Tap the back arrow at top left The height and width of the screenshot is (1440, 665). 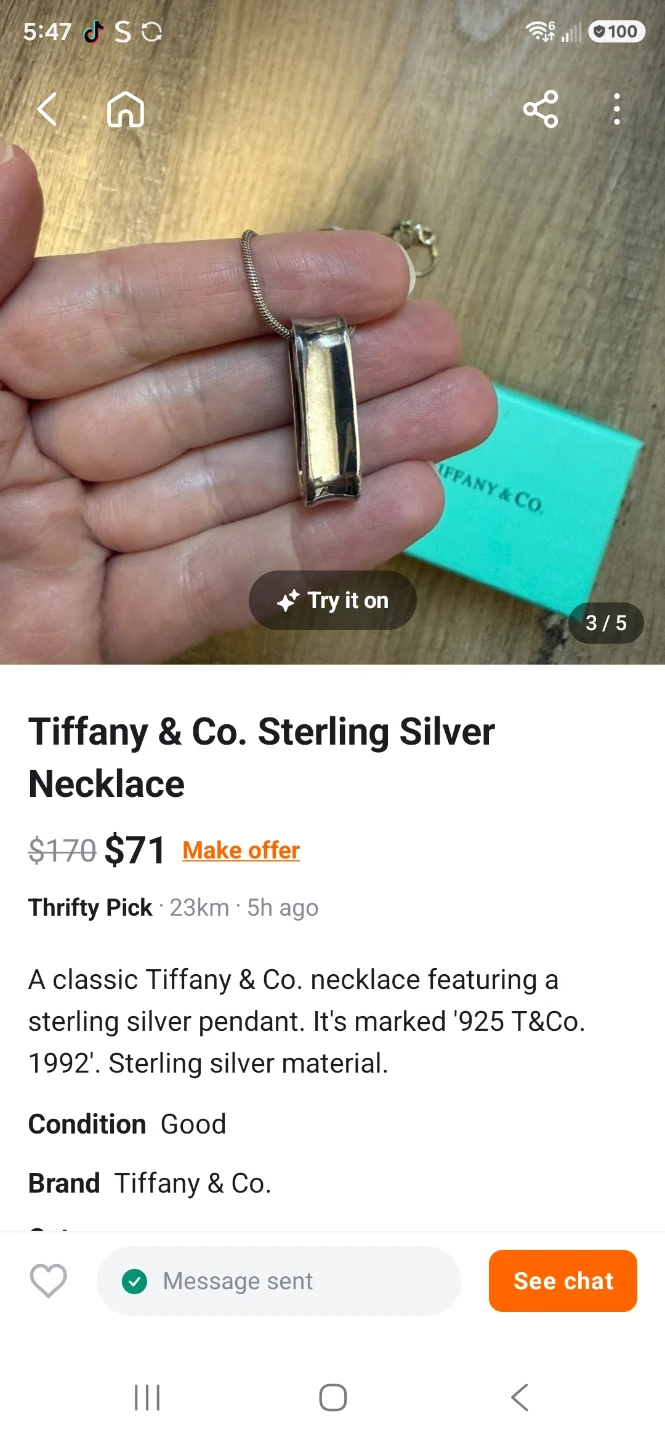tap(47, 109)
